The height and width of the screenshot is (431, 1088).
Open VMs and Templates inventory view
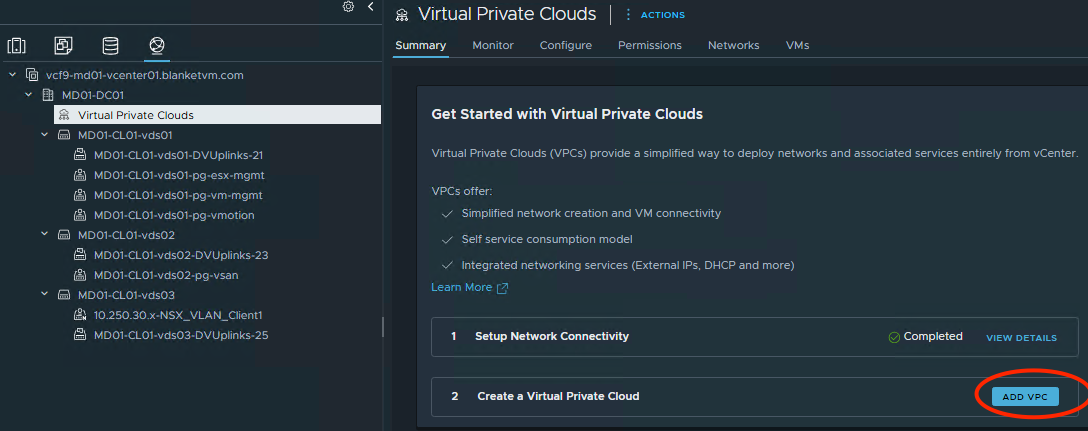click(63, 46)
